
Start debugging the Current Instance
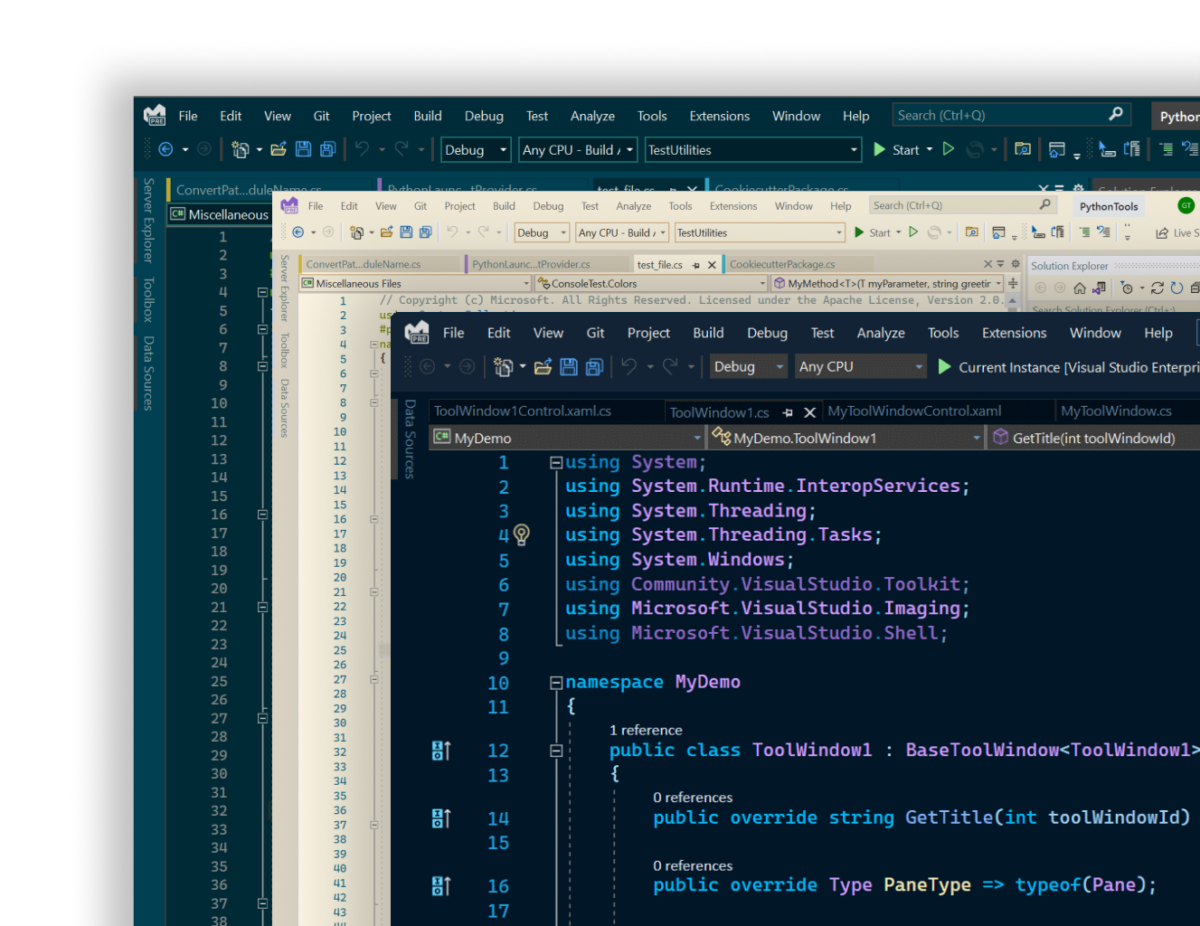point(944,366)
